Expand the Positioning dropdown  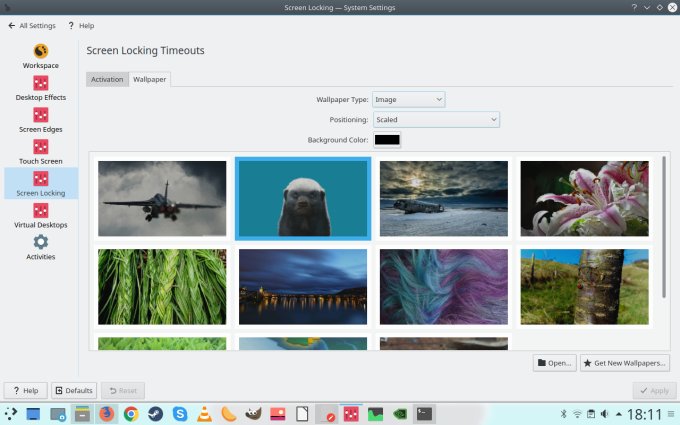click(x=435, y=120)
